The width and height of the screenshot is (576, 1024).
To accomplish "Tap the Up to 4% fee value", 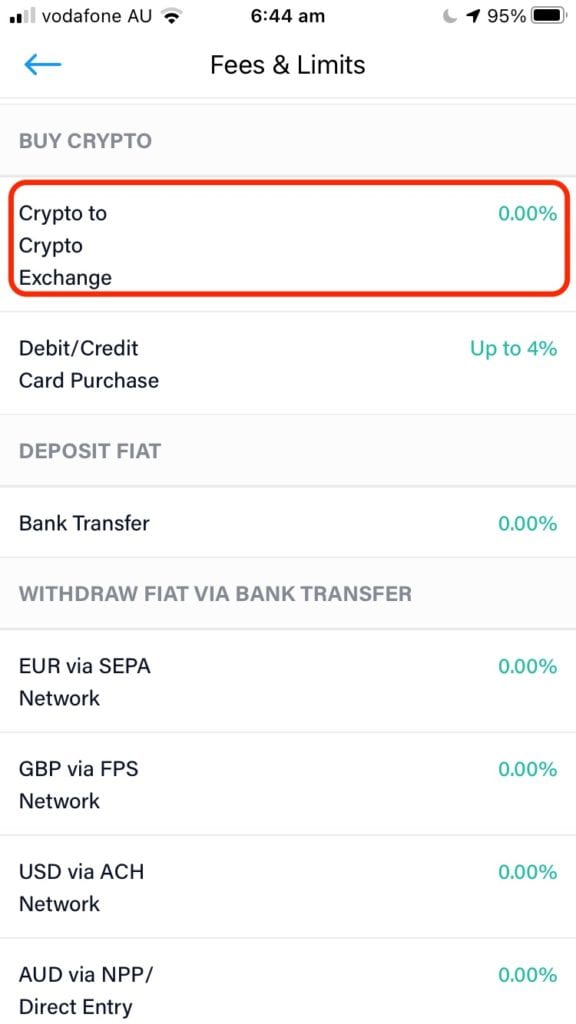I will pos(513,348).
